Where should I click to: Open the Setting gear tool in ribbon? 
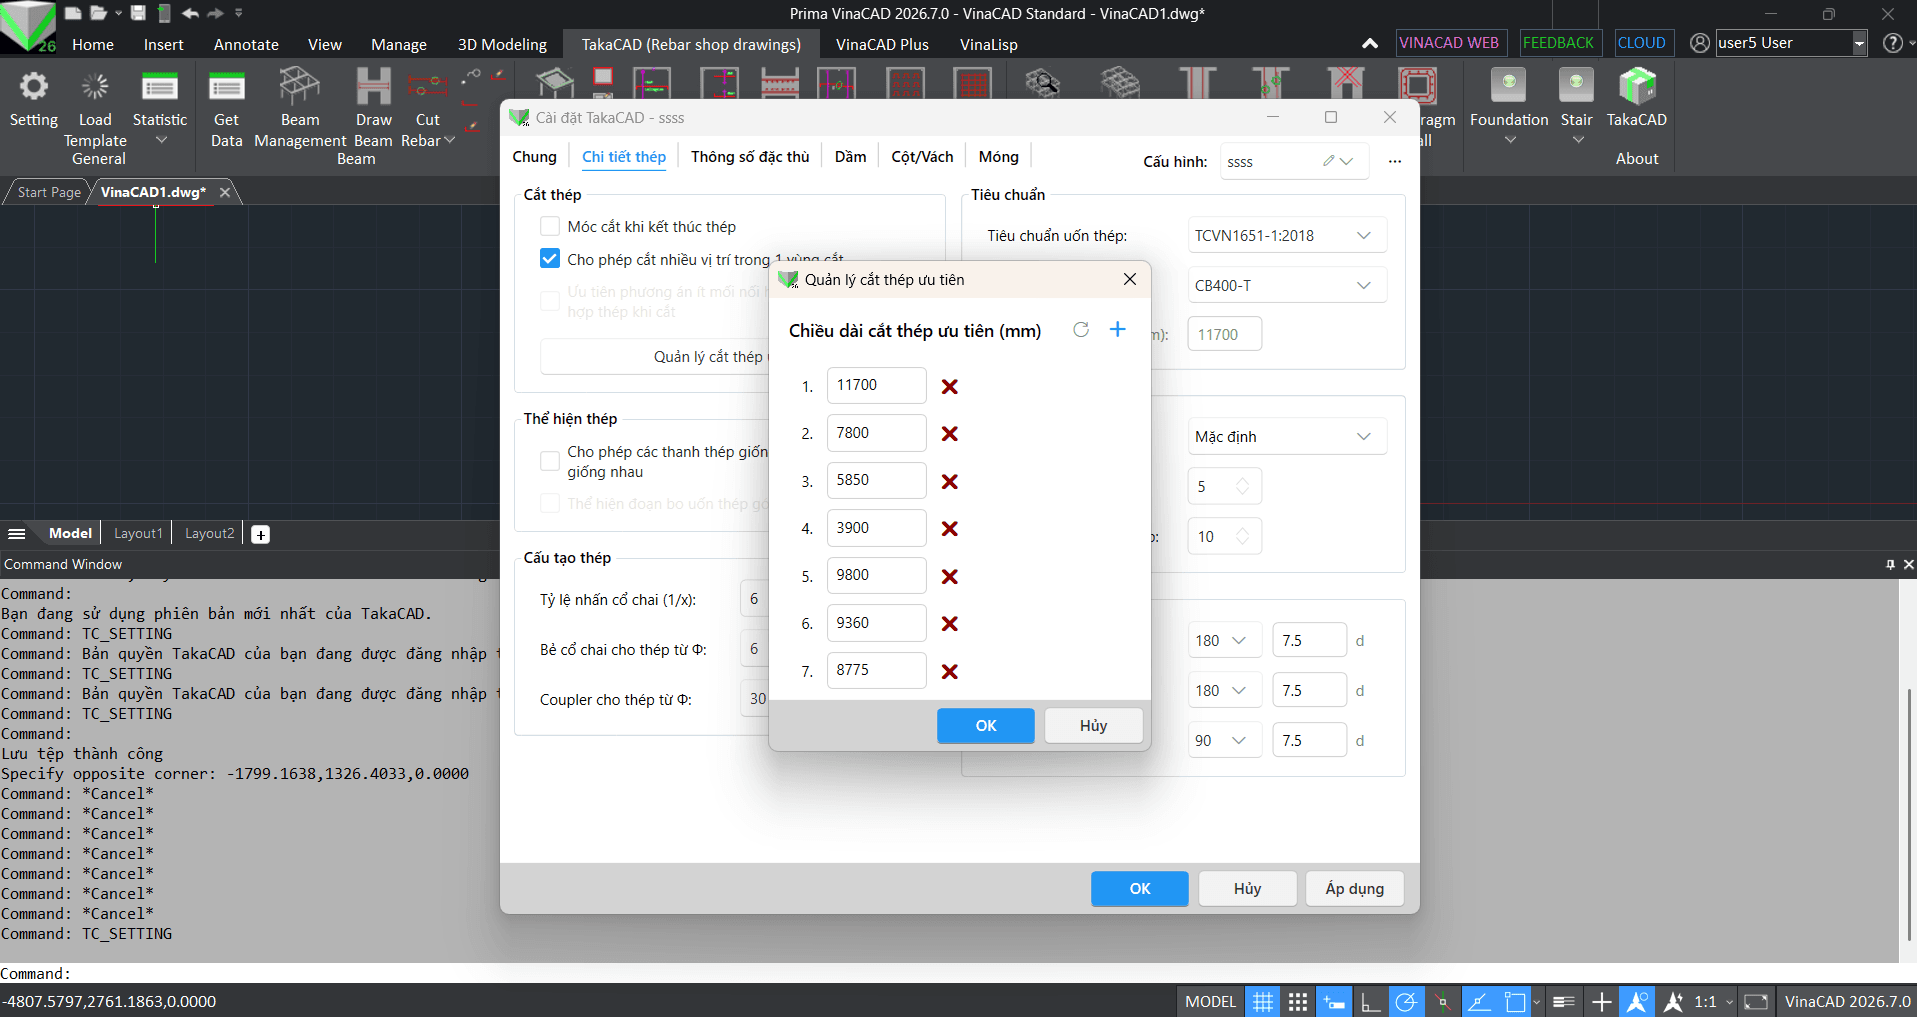coord(34,87)
